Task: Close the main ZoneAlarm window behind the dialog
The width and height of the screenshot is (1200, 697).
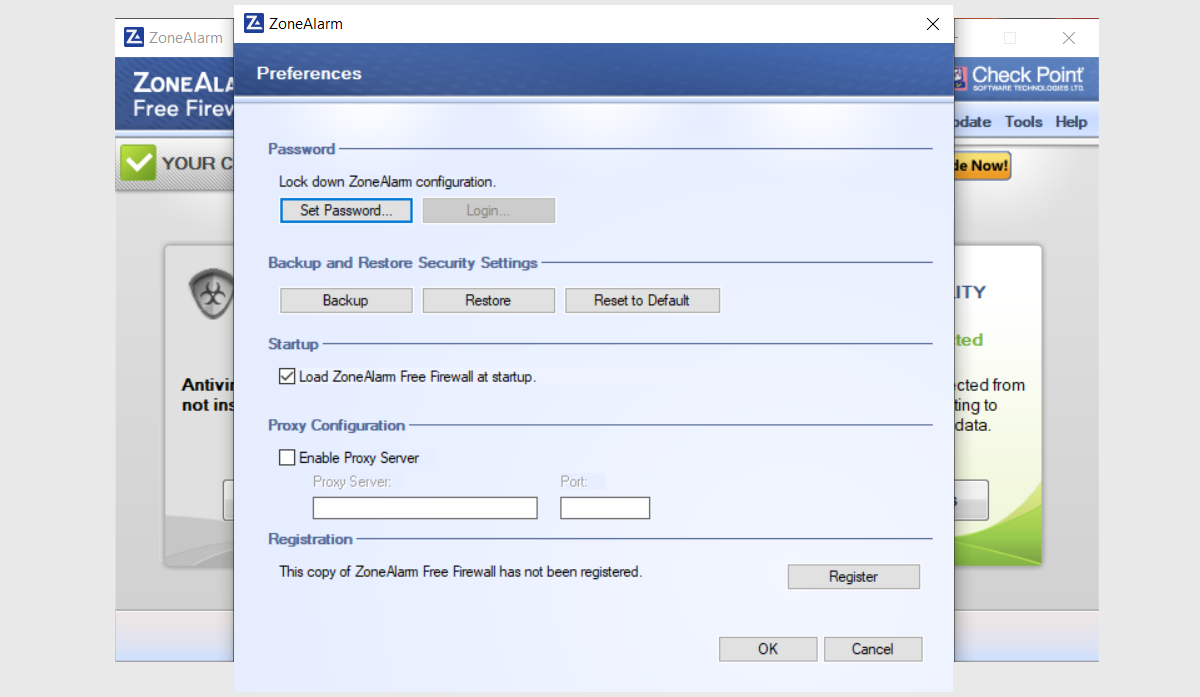Action: coord(1069,38)
